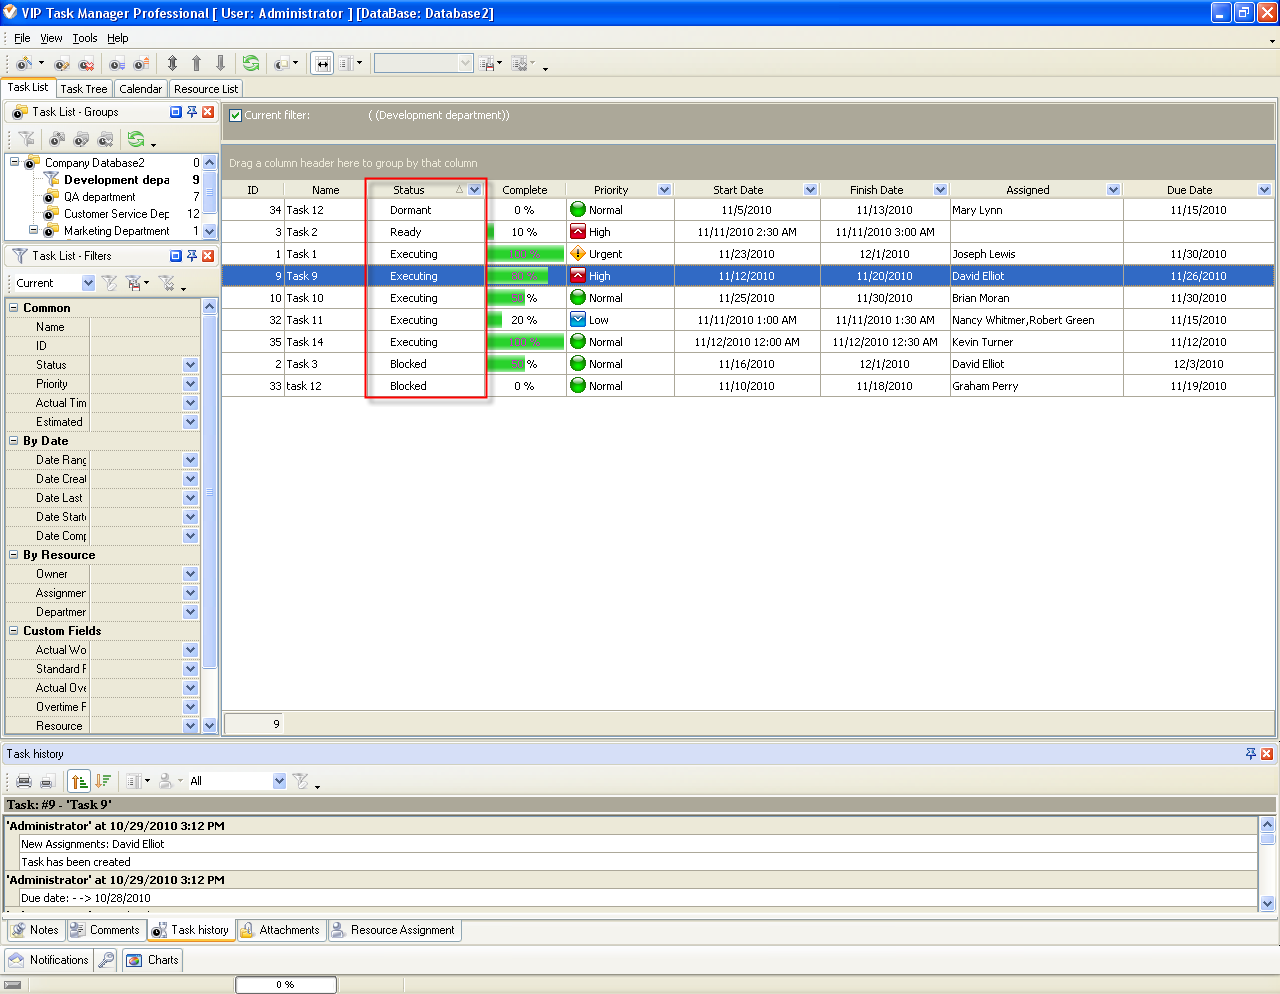Click the Delete task toolbar icon
Image resolution: width=1280 pixels, height=994 pixels.
pyautogui.click(x=87, y=64)
